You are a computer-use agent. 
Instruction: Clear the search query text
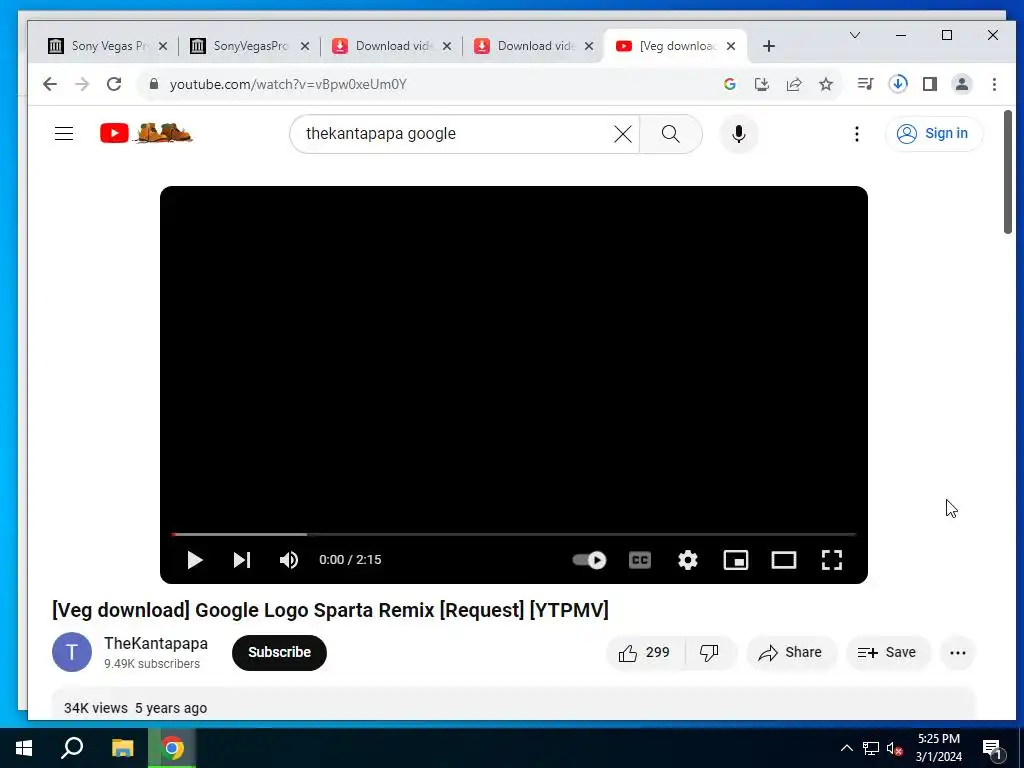(x=623, y=134)
